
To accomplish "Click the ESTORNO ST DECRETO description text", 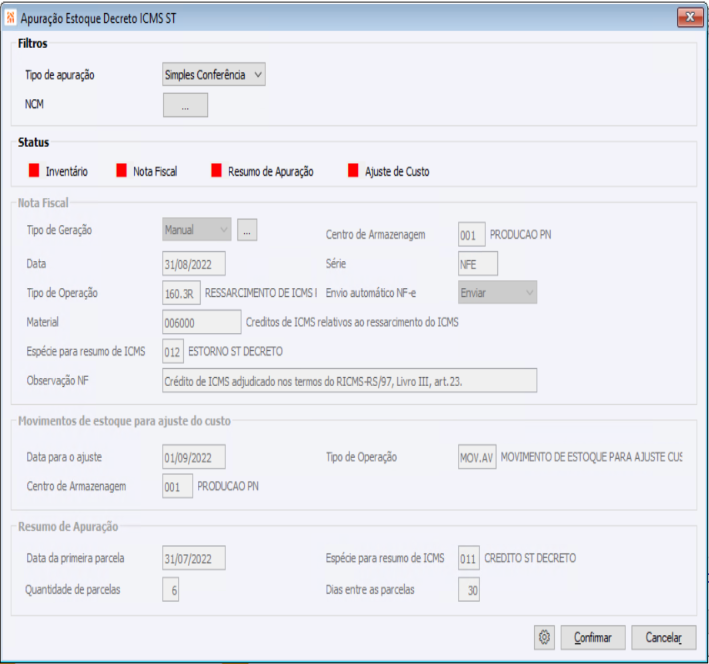I will 235,351.
